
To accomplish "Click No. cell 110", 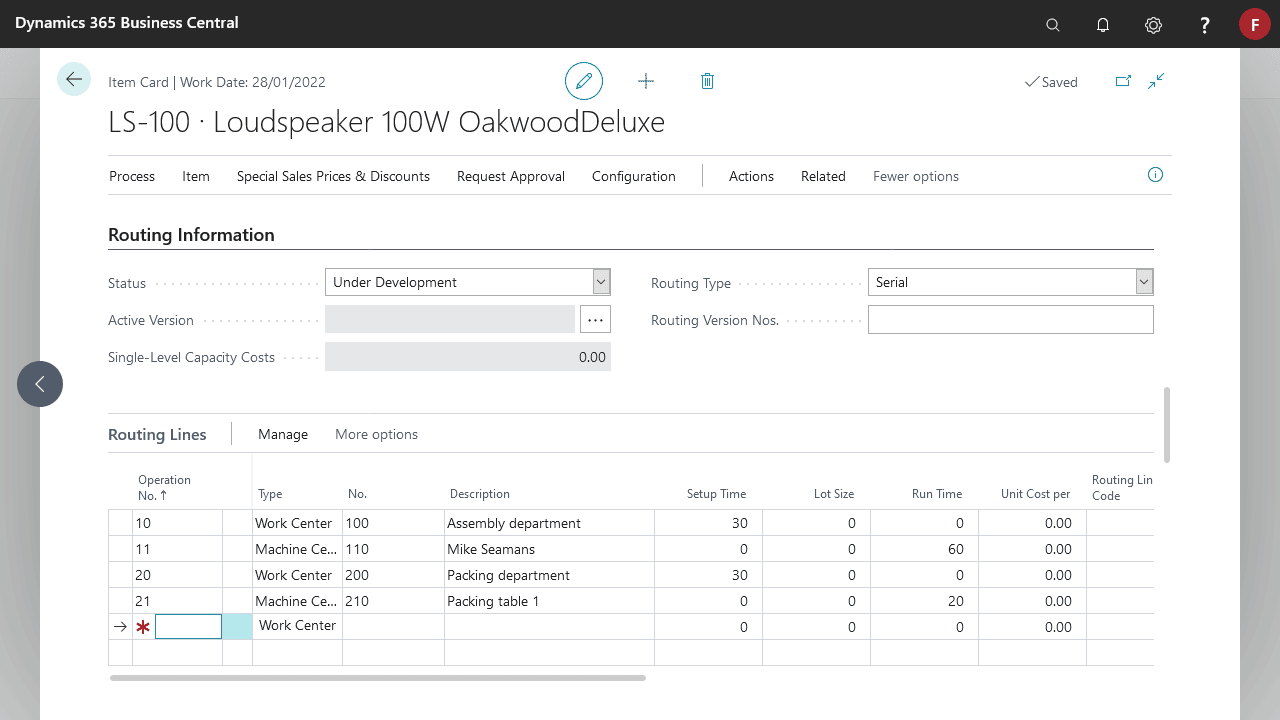I will 393,549.
